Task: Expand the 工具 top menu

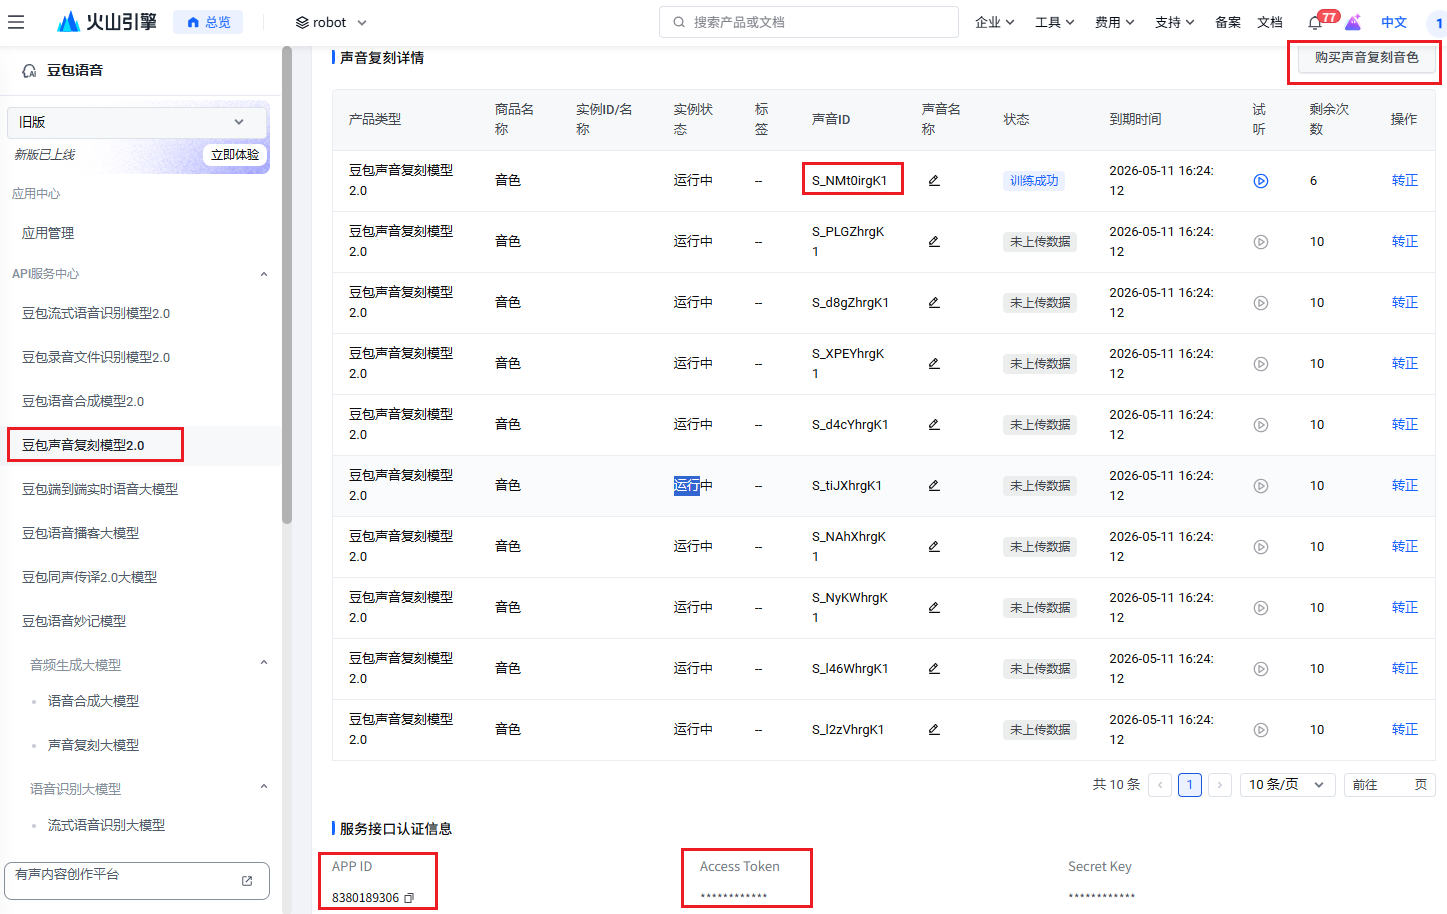Action: pyautogui.click(x=1055, y=22)
